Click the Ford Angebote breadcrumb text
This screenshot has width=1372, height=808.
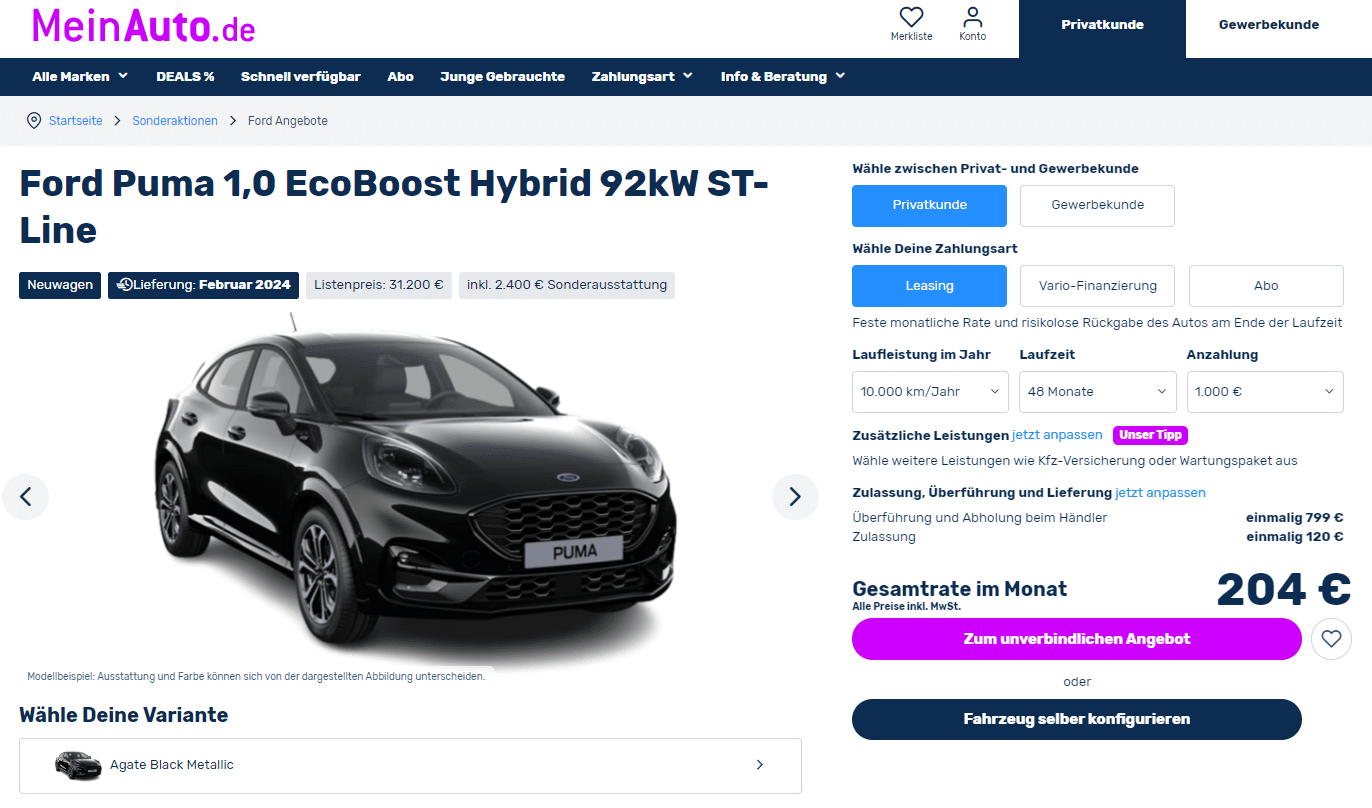(288, 121)
